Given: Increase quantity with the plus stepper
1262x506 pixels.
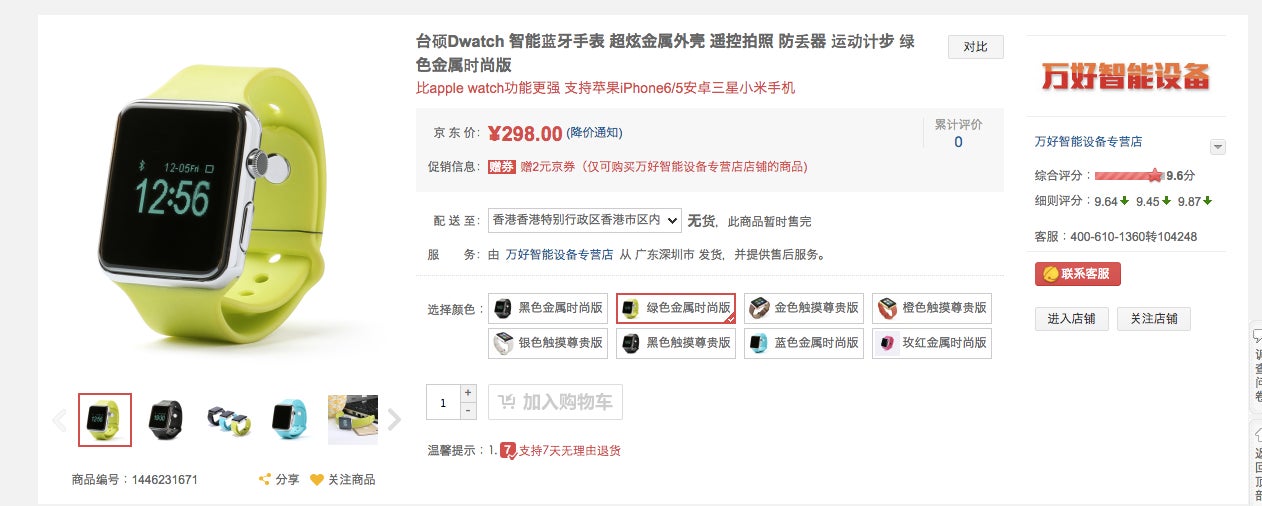Looking at the screenshot, I should click(x=468, y=393).
